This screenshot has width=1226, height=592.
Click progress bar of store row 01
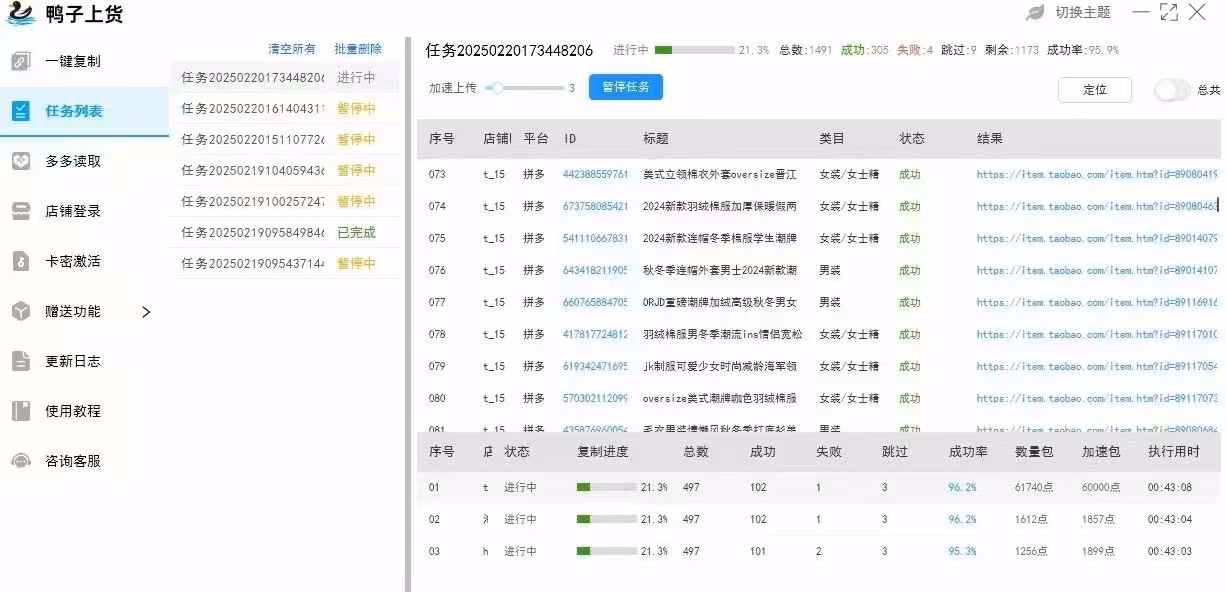[x=606, y=488]
